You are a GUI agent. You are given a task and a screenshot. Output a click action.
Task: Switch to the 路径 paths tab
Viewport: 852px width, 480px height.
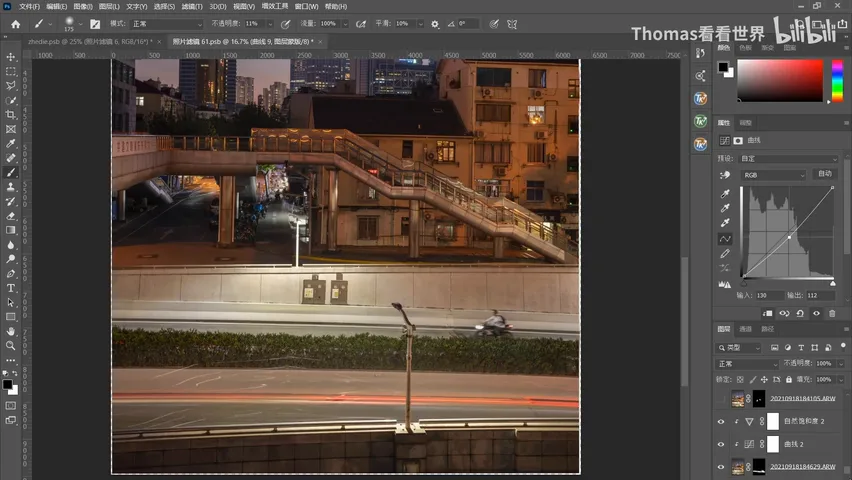(x=767, y=329)
